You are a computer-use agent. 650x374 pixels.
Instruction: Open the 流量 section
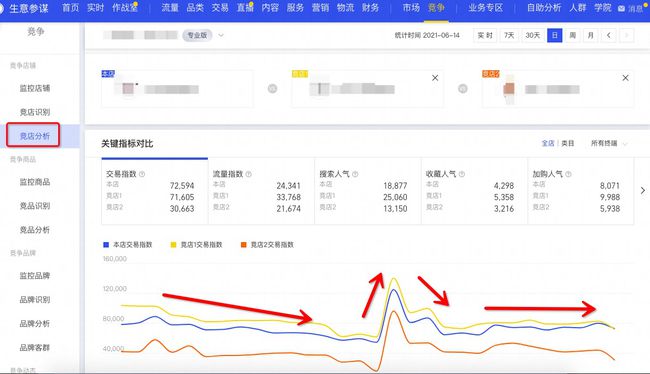click(170, 8)
